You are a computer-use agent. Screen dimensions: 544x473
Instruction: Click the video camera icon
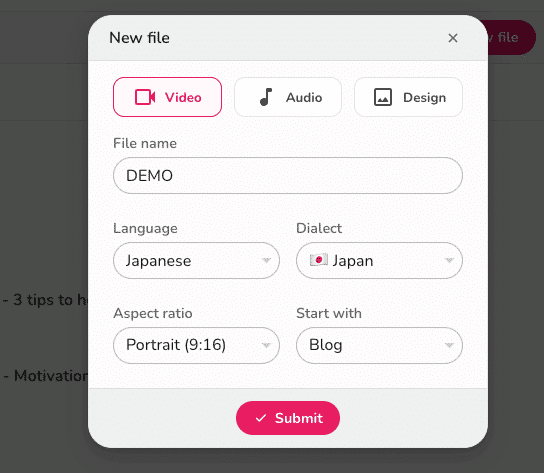[145, 97]
